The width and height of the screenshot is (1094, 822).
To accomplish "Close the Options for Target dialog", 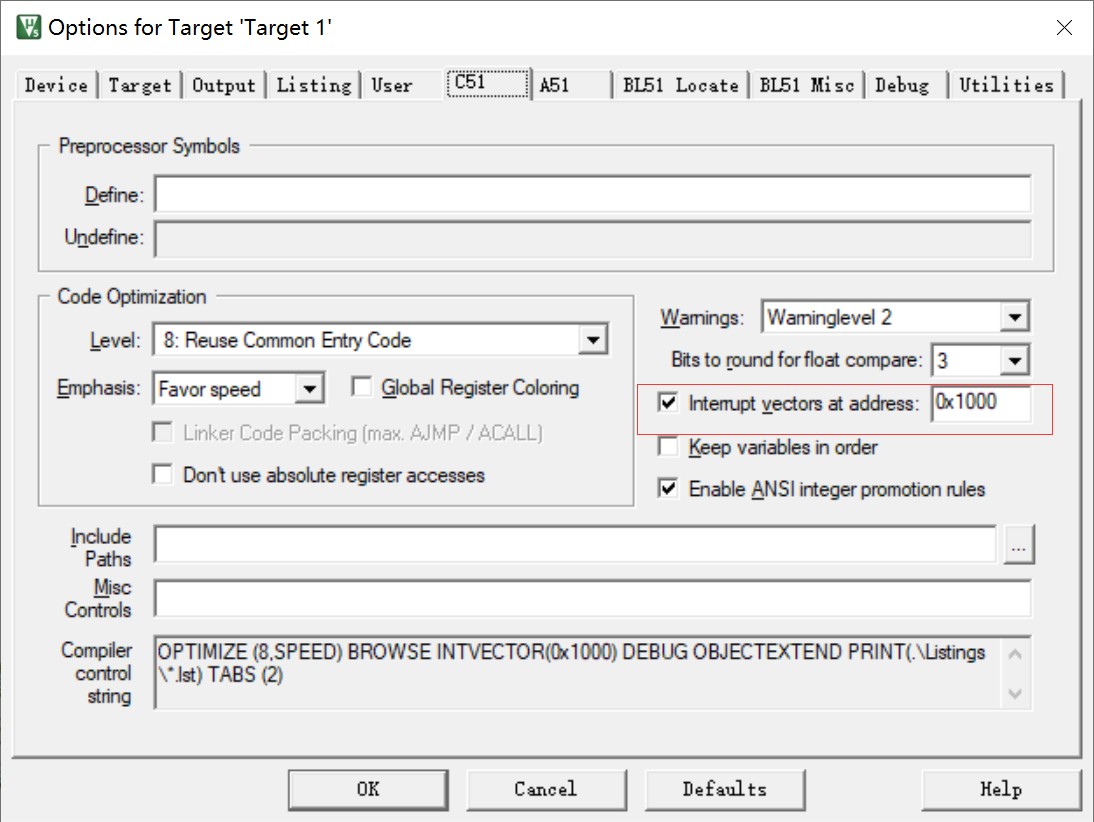I will [1064, 27].
